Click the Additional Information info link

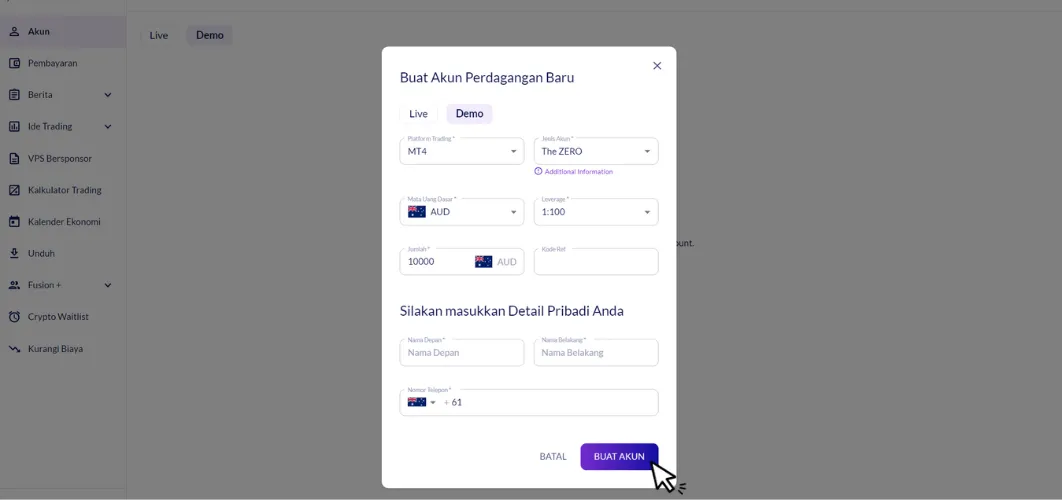pyautogui.click(x=574, y=172)
